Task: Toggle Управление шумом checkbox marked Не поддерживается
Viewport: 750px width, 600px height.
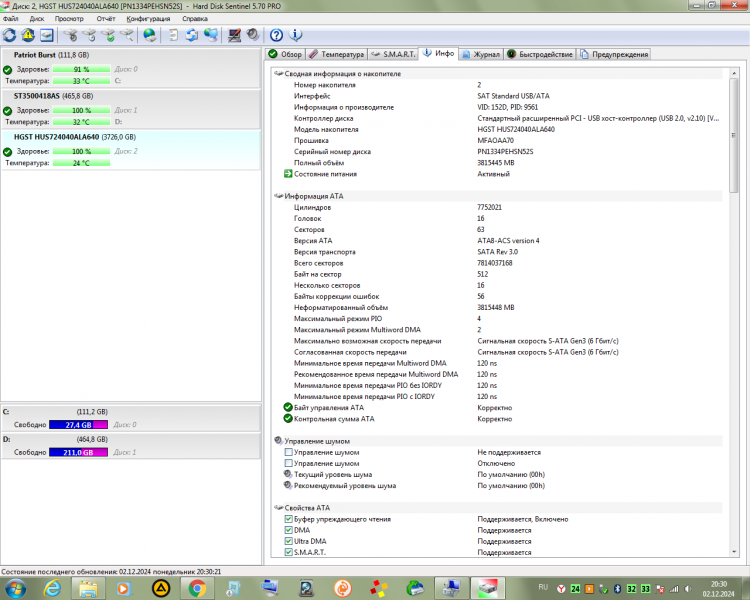Action: click(288, 452)
